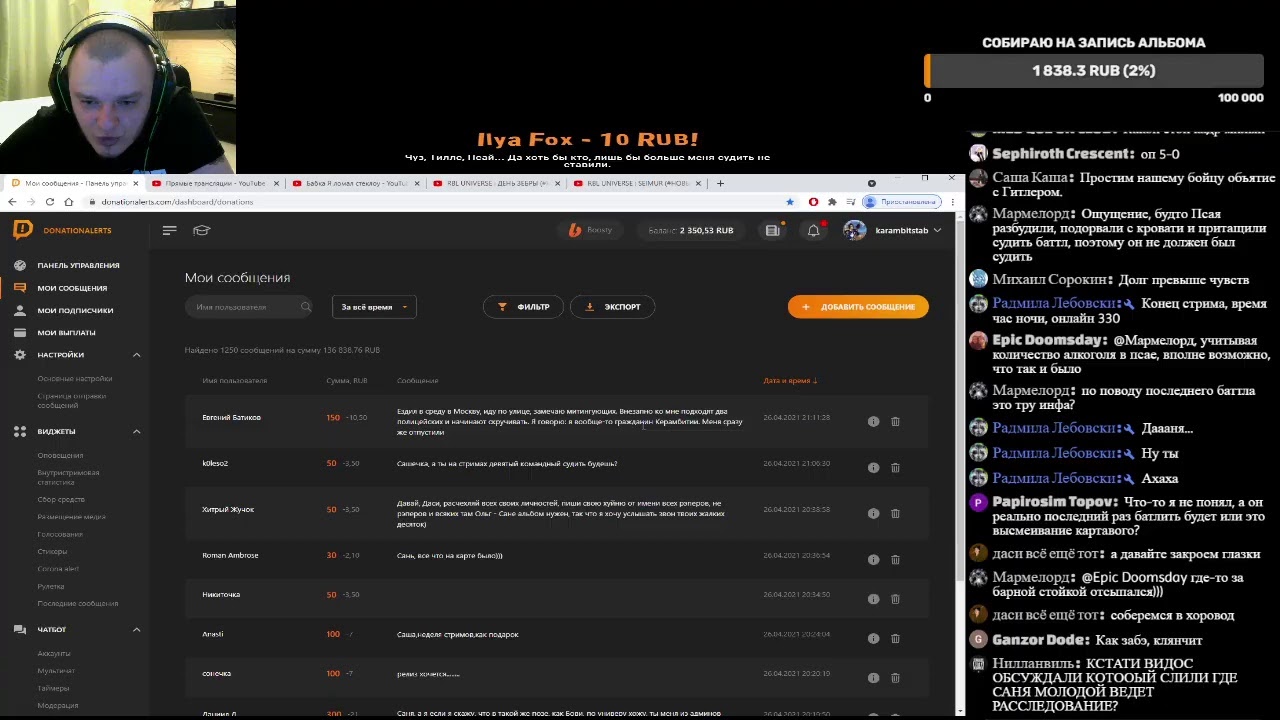Collapse sidebar with the hamburger menu icon
The image size is (1280, 720).
pos(169,230)
